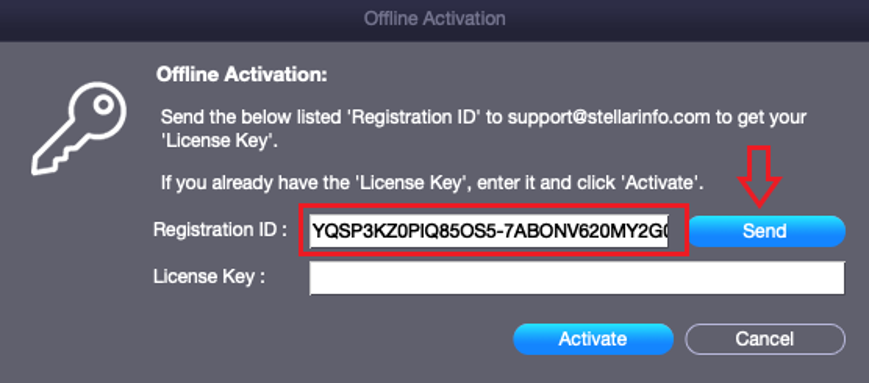The image size is (870, 383).
Task: Click the 'License Key :' label
Action: pyautogui.click(x=209, y=276)
